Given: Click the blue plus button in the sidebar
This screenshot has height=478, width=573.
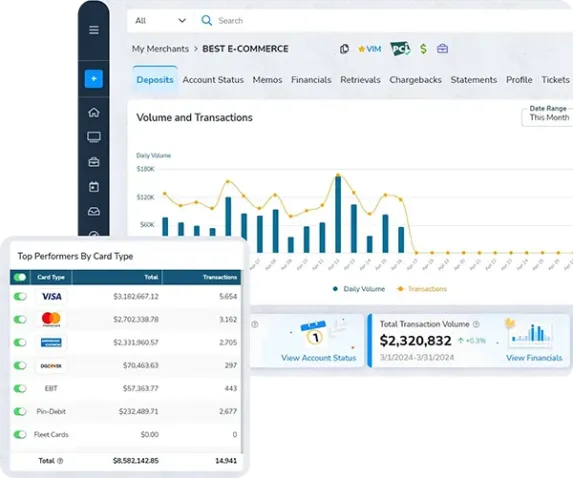Looking at the screenshot, I should point(94,79).
